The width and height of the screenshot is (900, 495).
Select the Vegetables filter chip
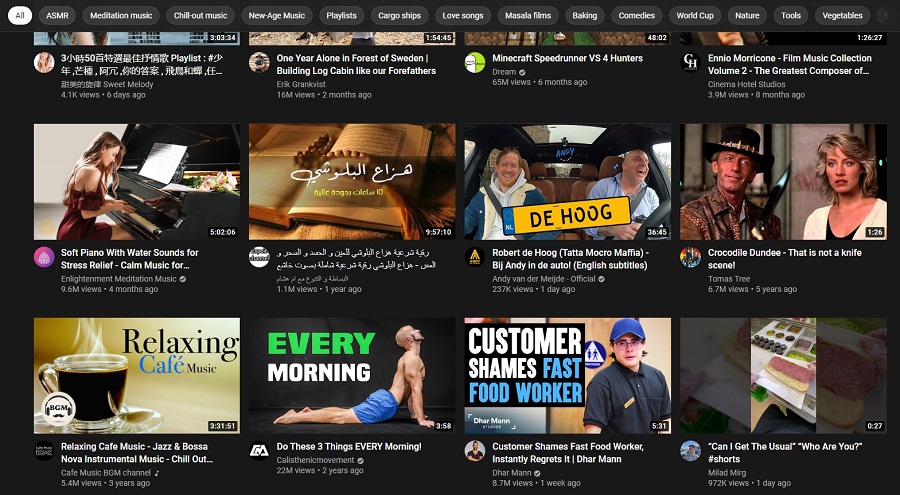pyautogui.click(x=843, y=16)
